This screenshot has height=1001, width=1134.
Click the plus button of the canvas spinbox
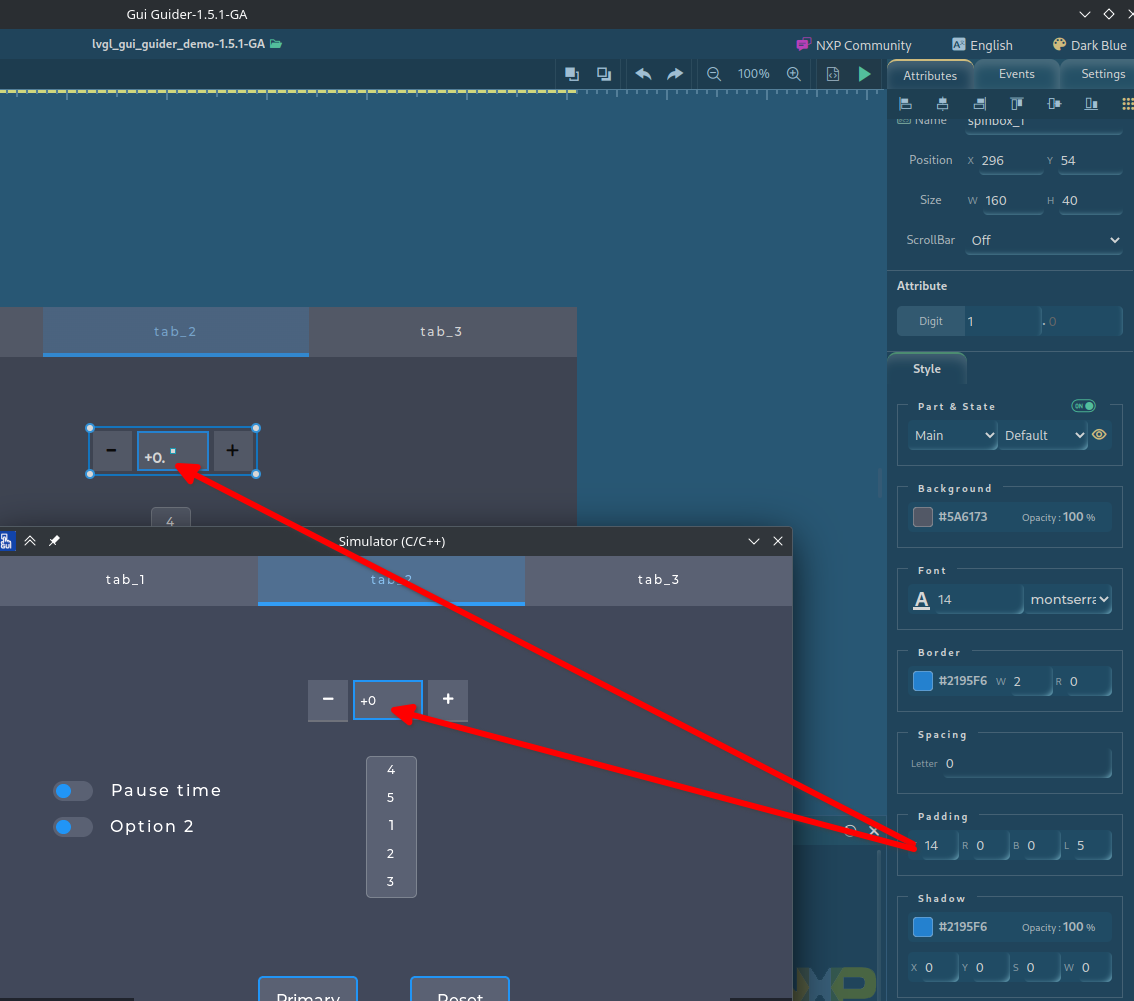point(232,451)
